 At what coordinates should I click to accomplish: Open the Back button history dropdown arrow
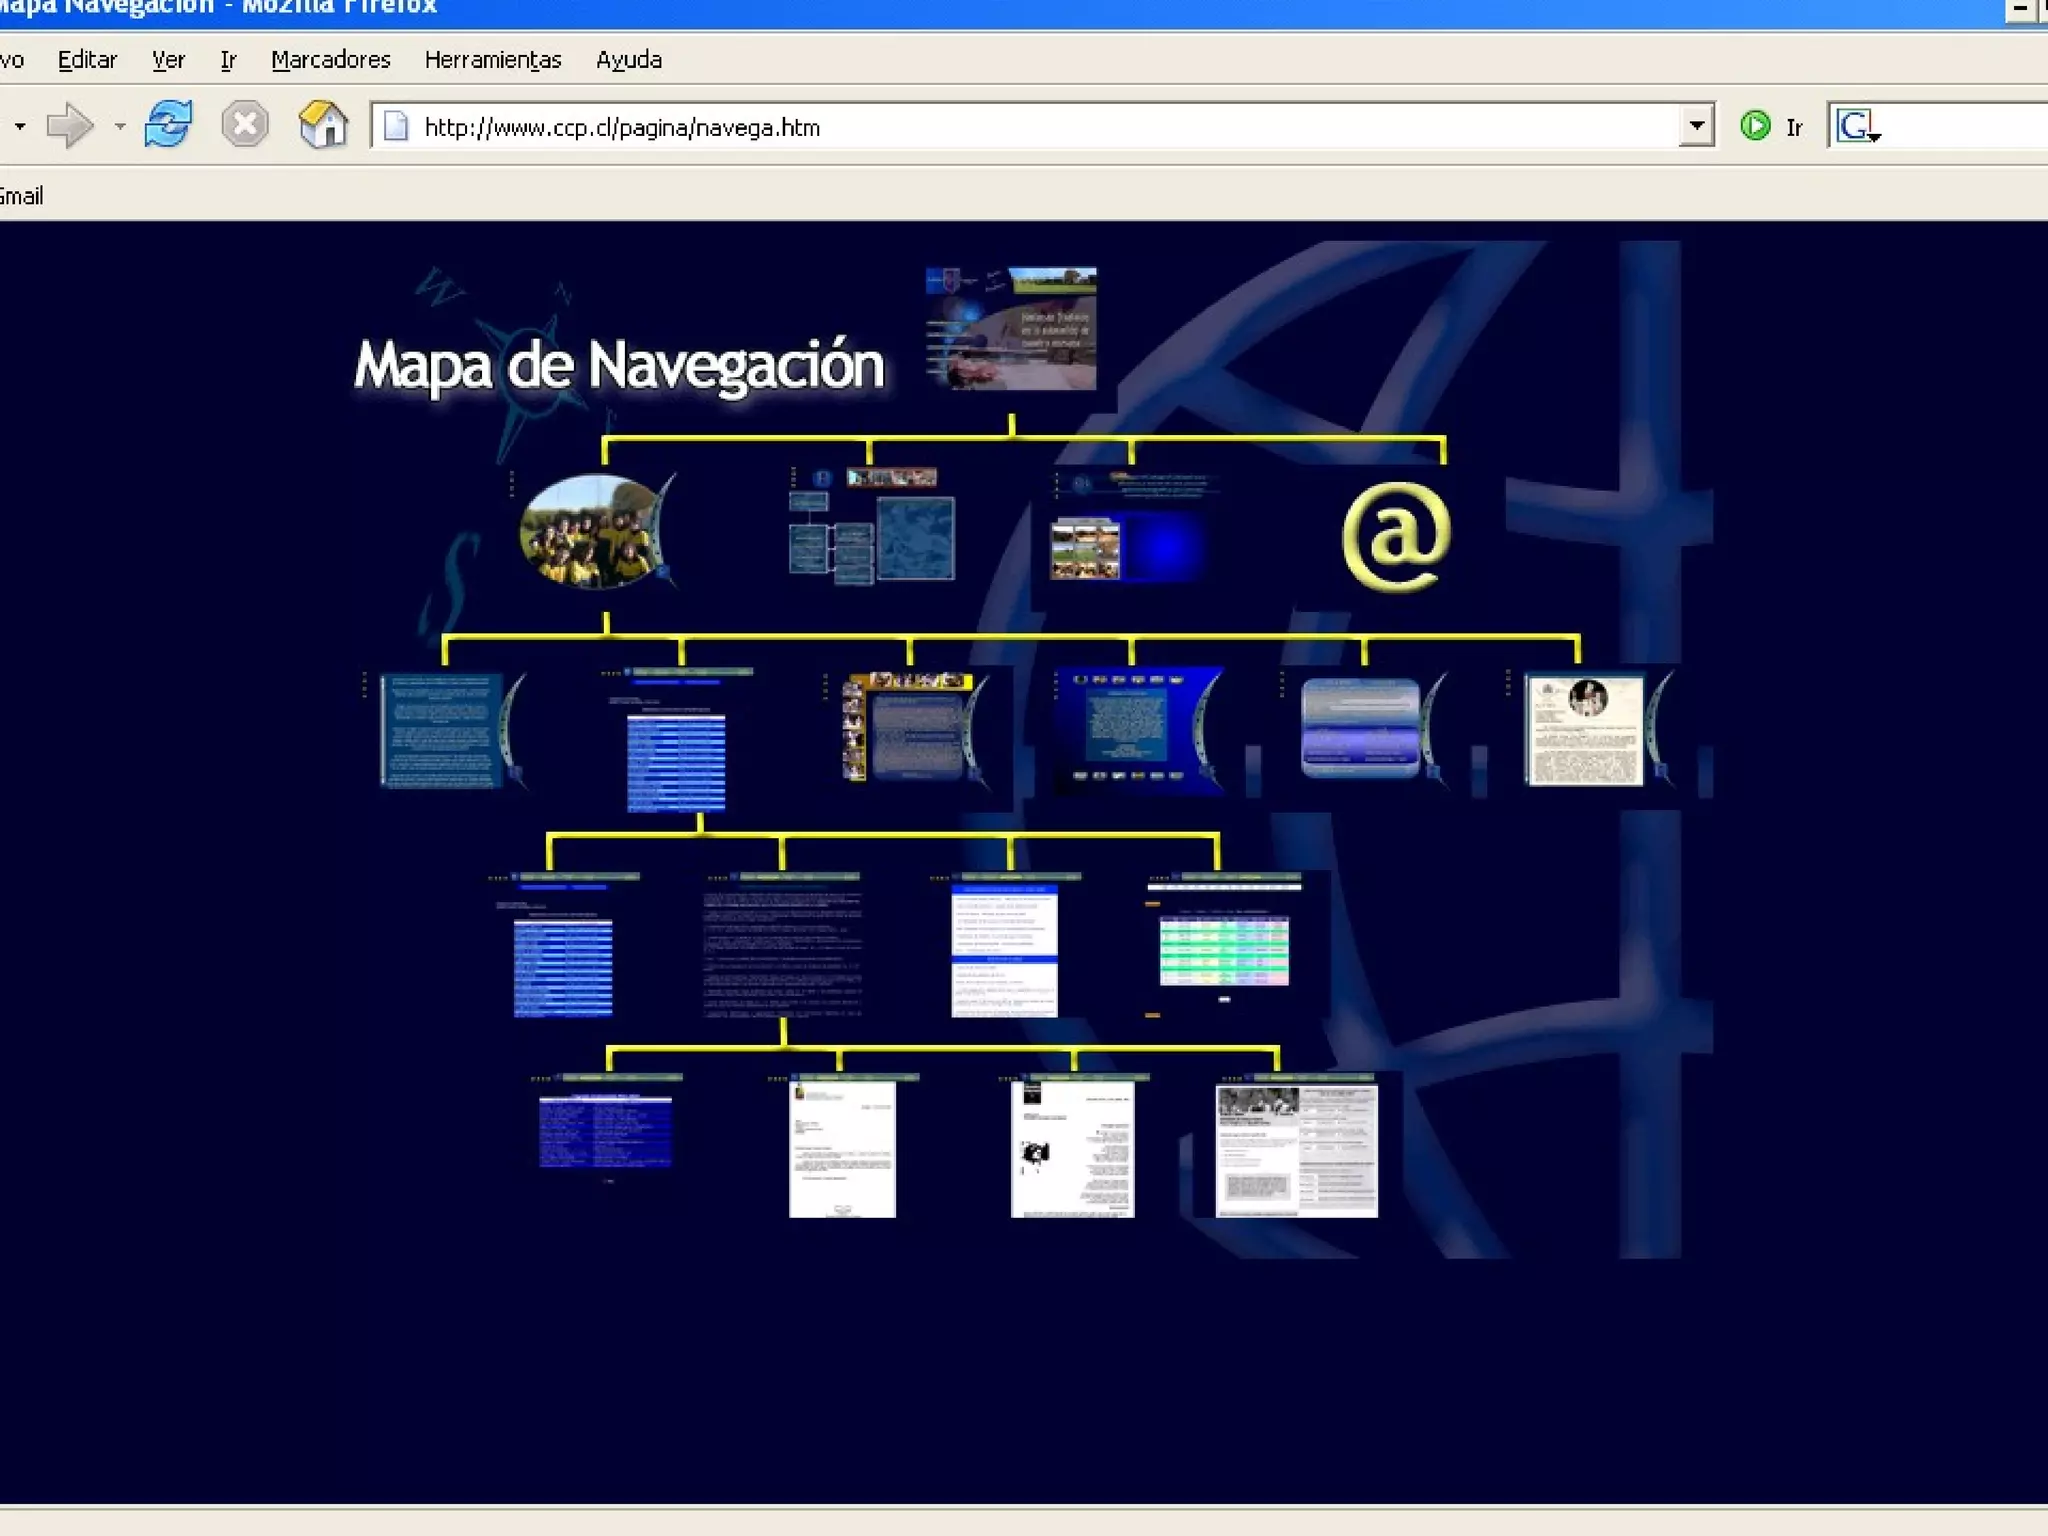(x=20, y=127)
